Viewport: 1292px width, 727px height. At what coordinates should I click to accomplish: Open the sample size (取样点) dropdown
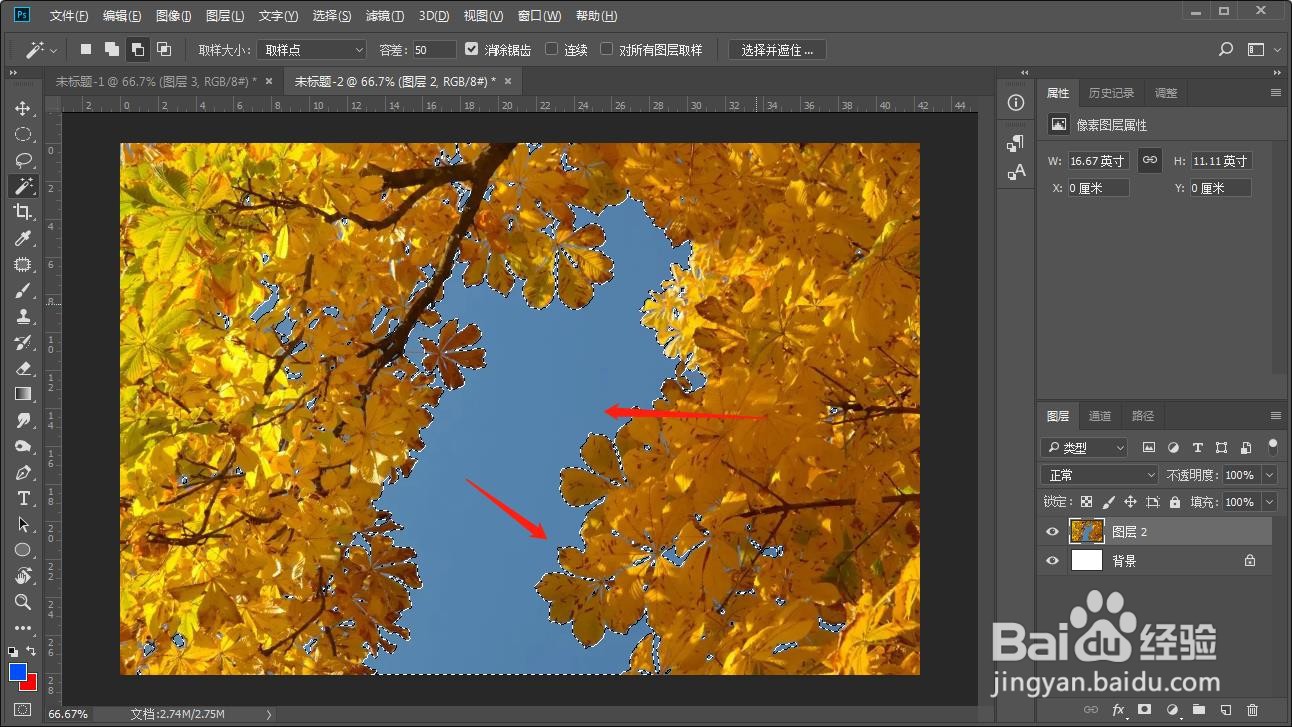click(311, 49)
